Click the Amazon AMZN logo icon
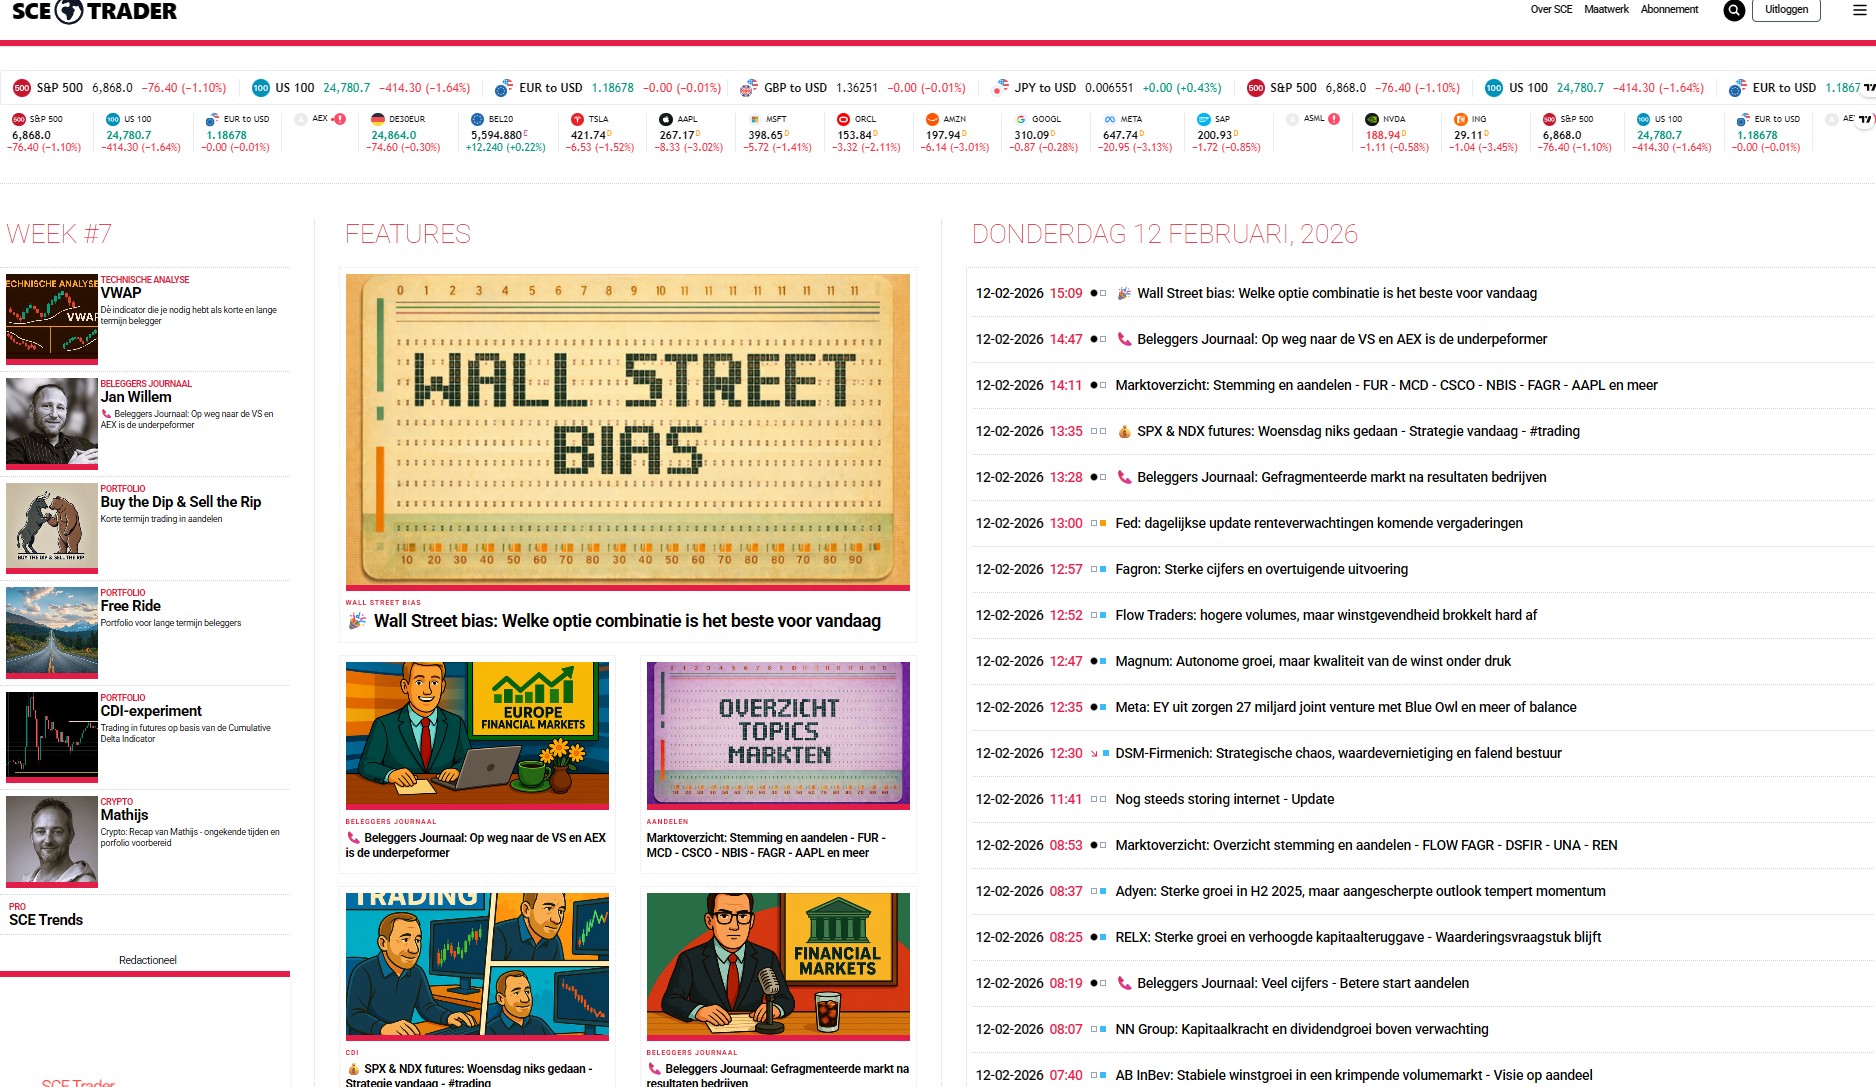The width and height of the screenshot is (1876, 1087). pyautogui.click(x=932, y=119)
